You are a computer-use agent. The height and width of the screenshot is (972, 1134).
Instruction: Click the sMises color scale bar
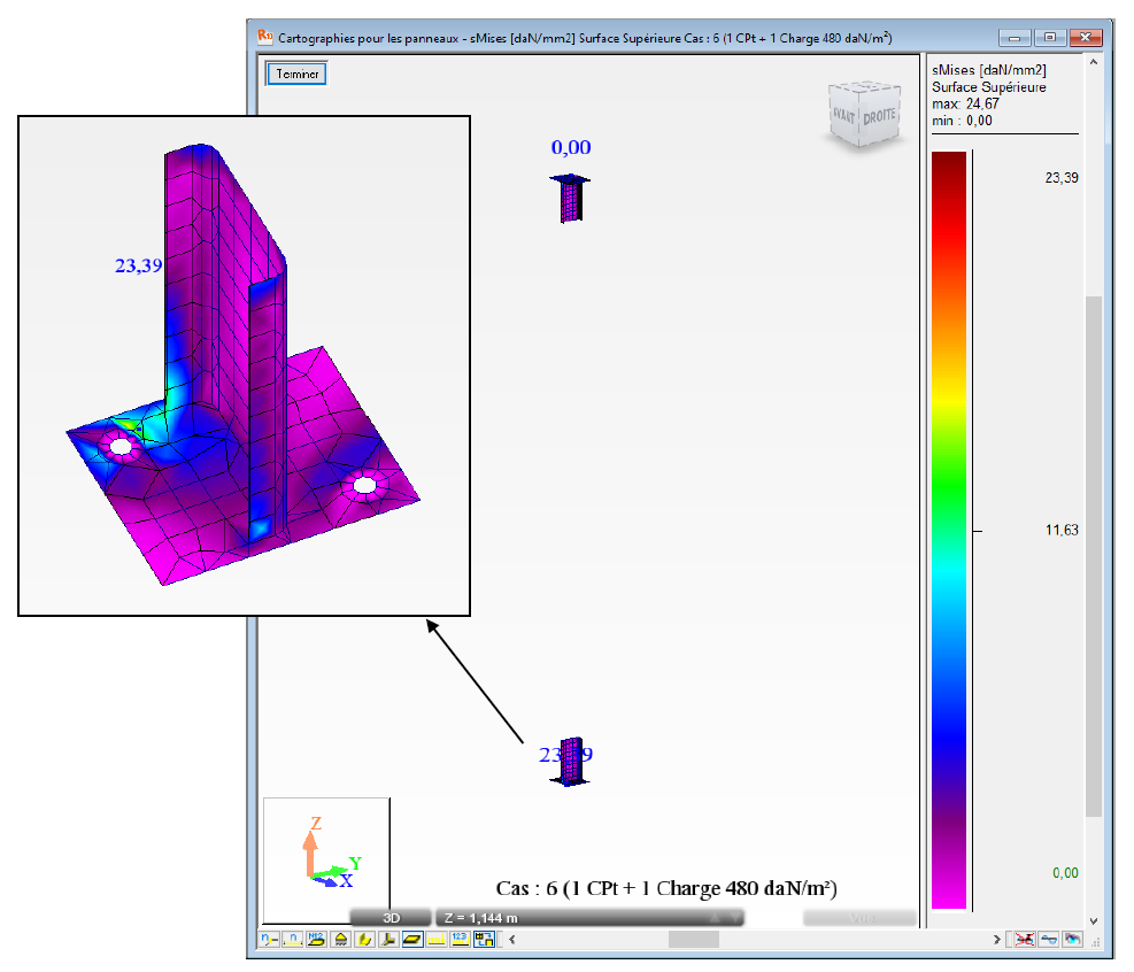click(x=949, y=529)
